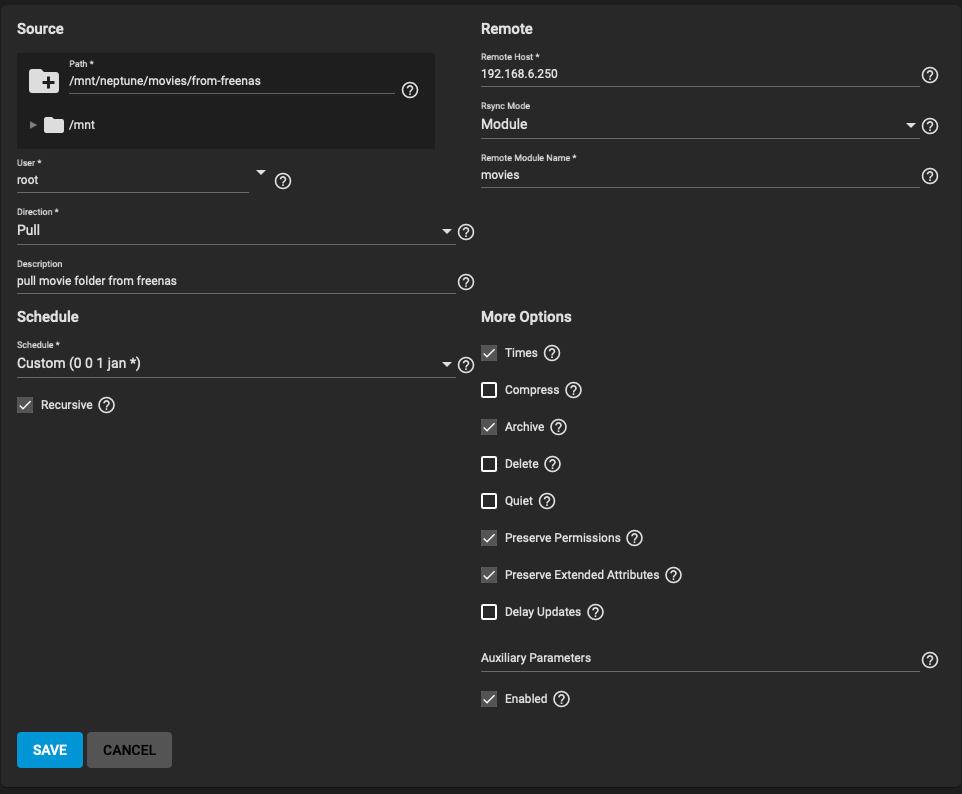Open the Schedule dropdown showing Custom
Viewport: 962px width, 794px height.
[x=235, y=364]
